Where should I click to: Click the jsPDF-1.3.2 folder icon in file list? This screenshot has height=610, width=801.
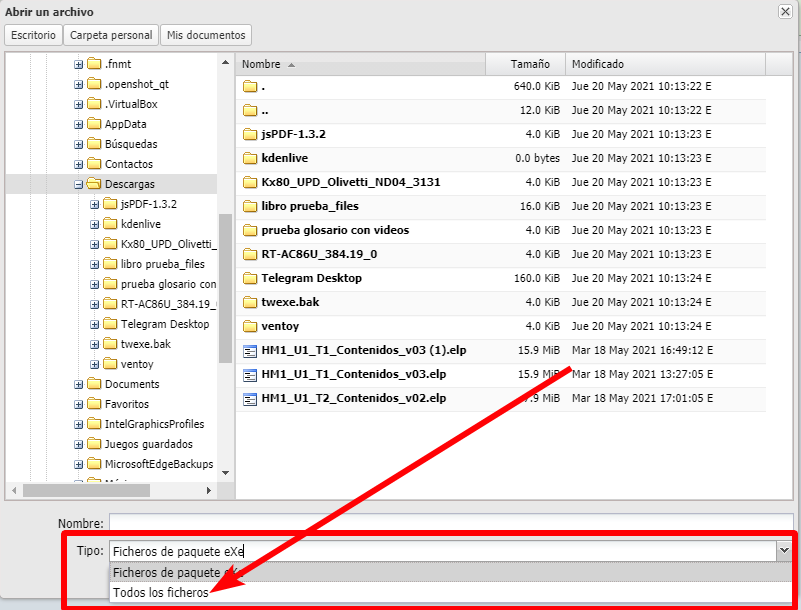(x=250, y=134)
